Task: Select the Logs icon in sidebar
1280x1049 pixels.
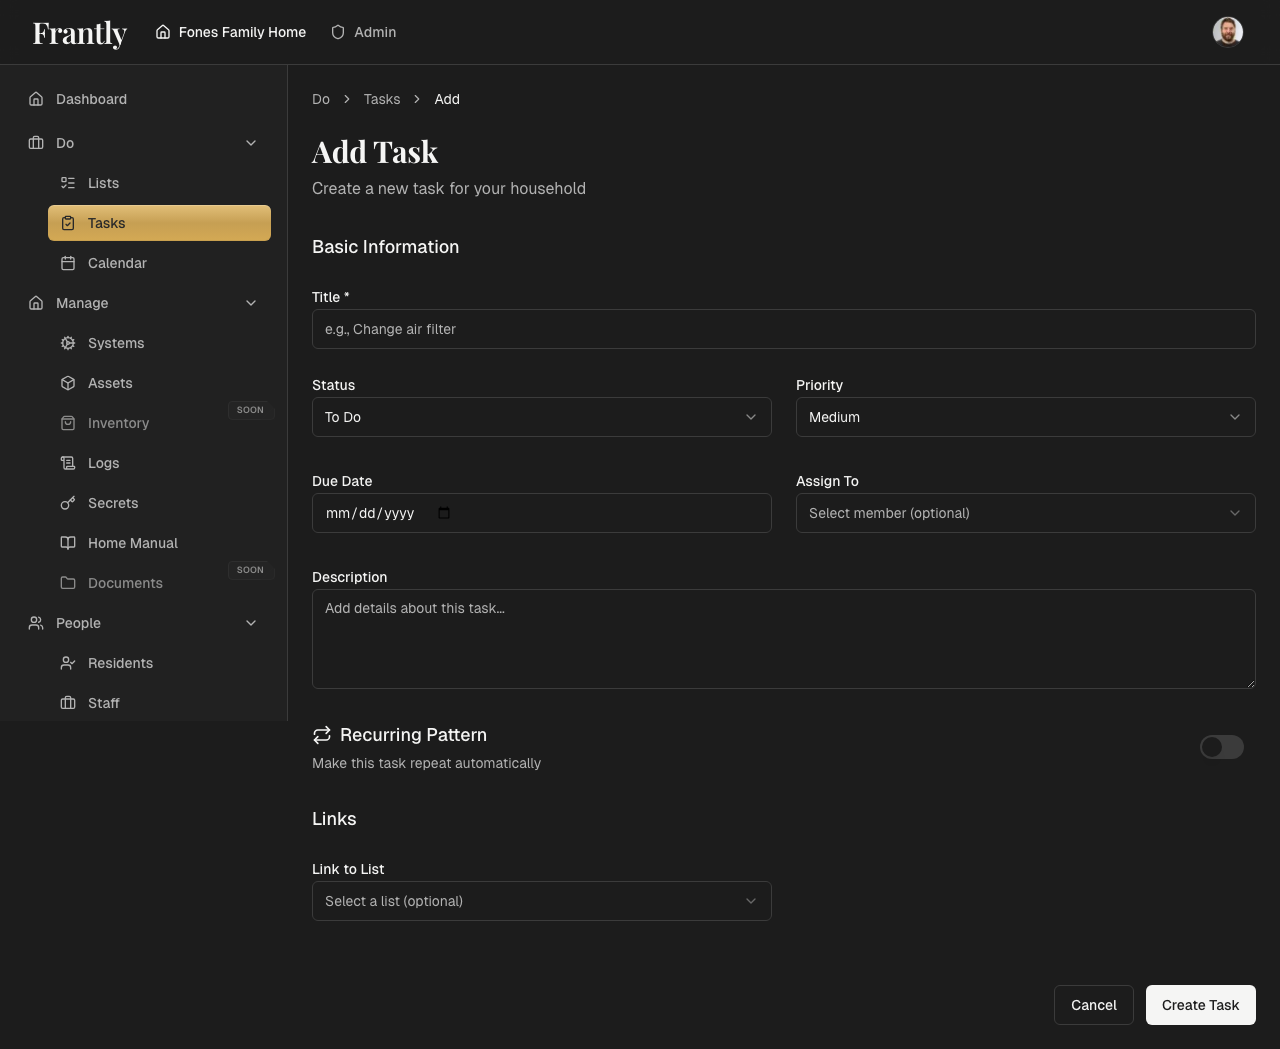Action: 67,463
